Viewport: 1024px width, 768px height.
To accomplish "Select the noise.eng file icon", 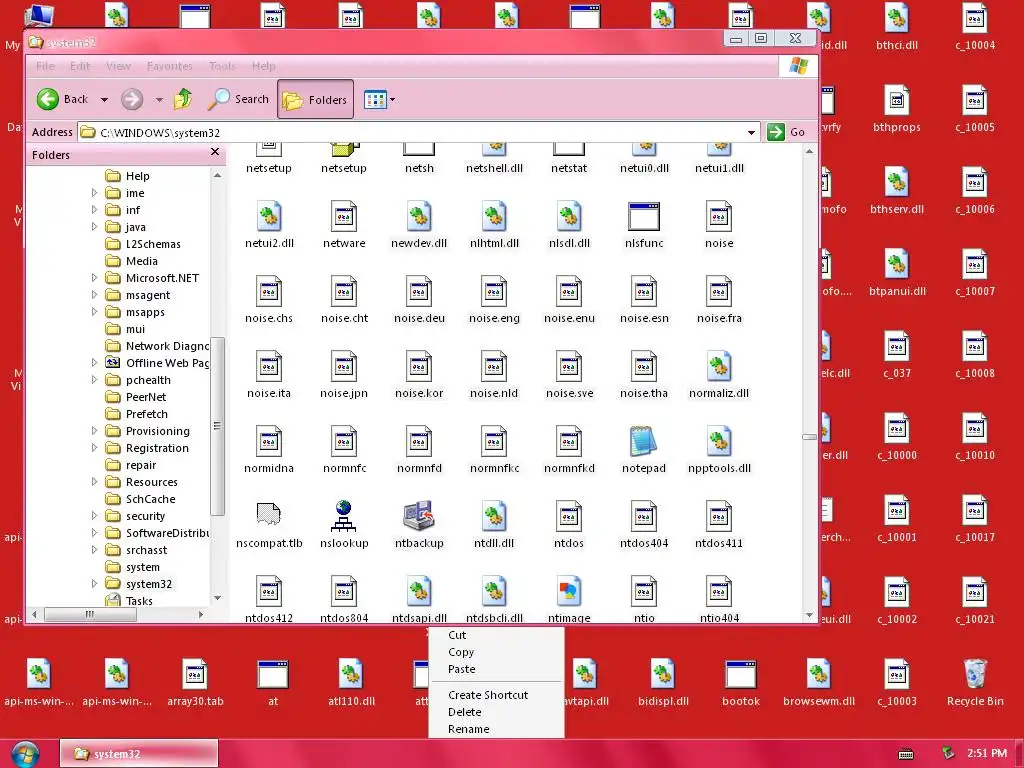I will click(494, 291).
